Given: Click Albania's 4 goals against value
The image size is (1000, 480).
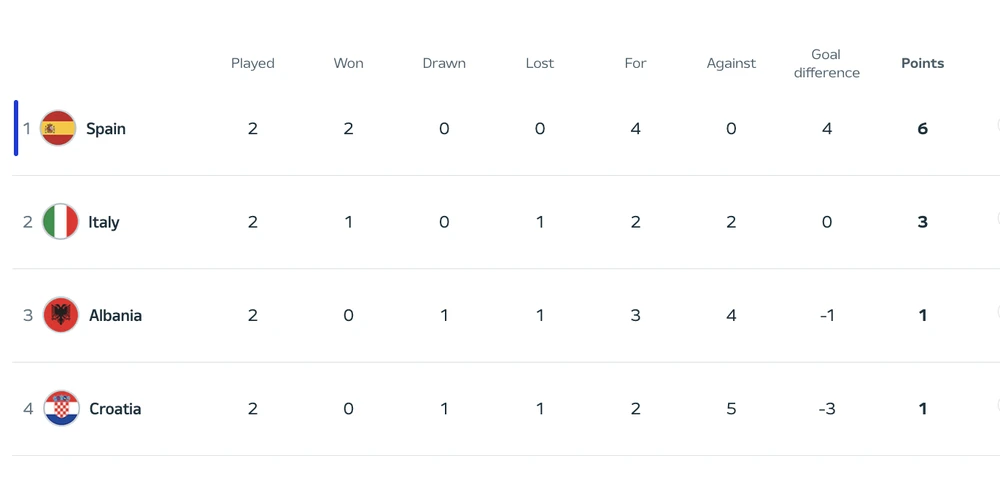Looking at the screenshot, I should [x=731, y=315].
